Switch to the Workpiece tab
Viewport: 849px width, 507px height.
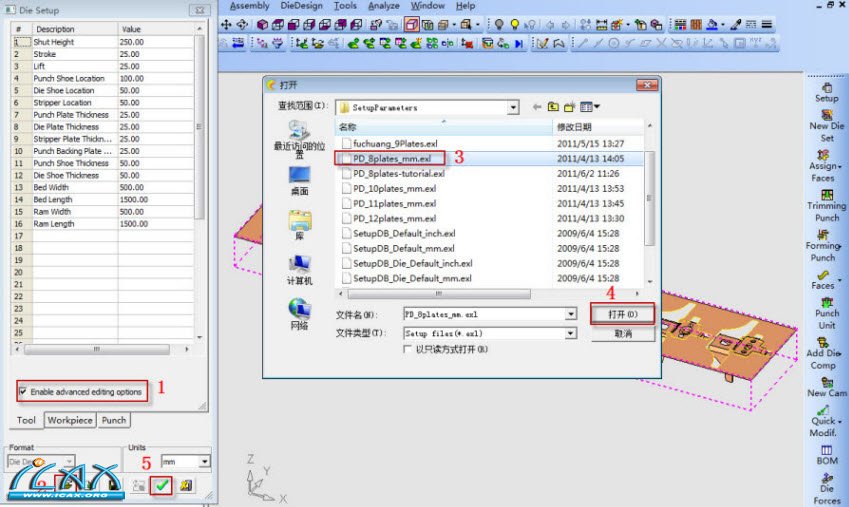pos(70,420)
